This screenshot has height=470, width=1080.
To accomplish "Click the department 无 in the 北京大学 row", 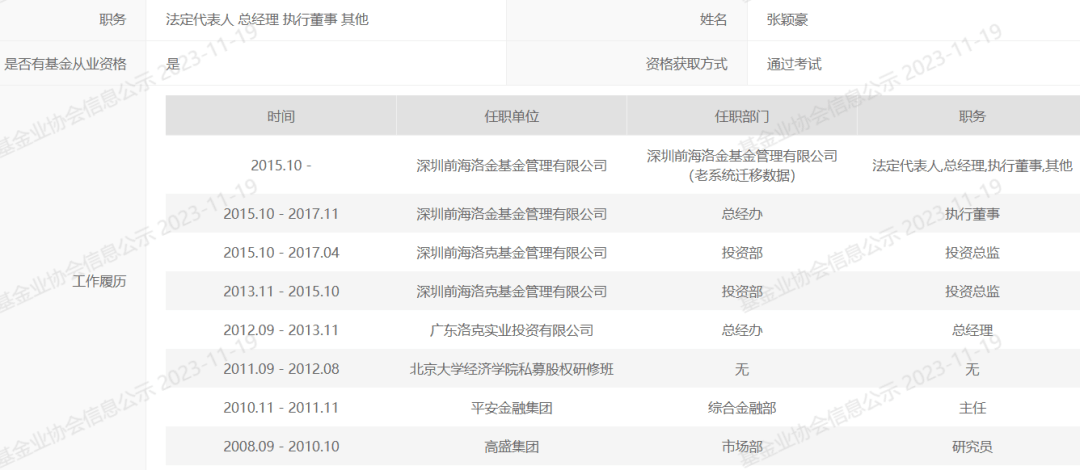I will coord(742,369).
